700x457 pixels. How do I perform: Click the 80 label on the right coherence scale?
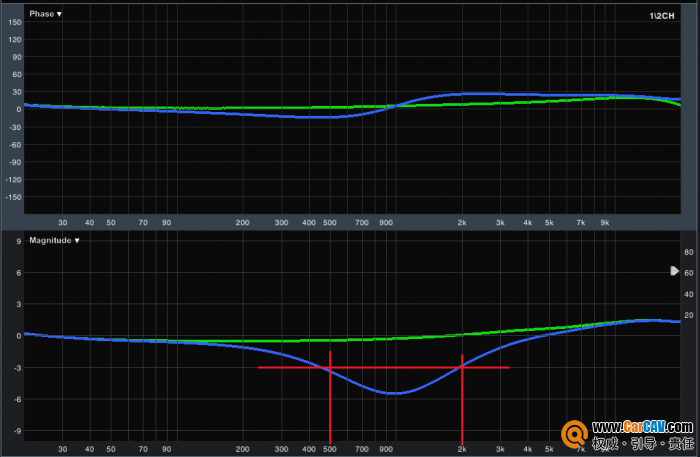688,252
